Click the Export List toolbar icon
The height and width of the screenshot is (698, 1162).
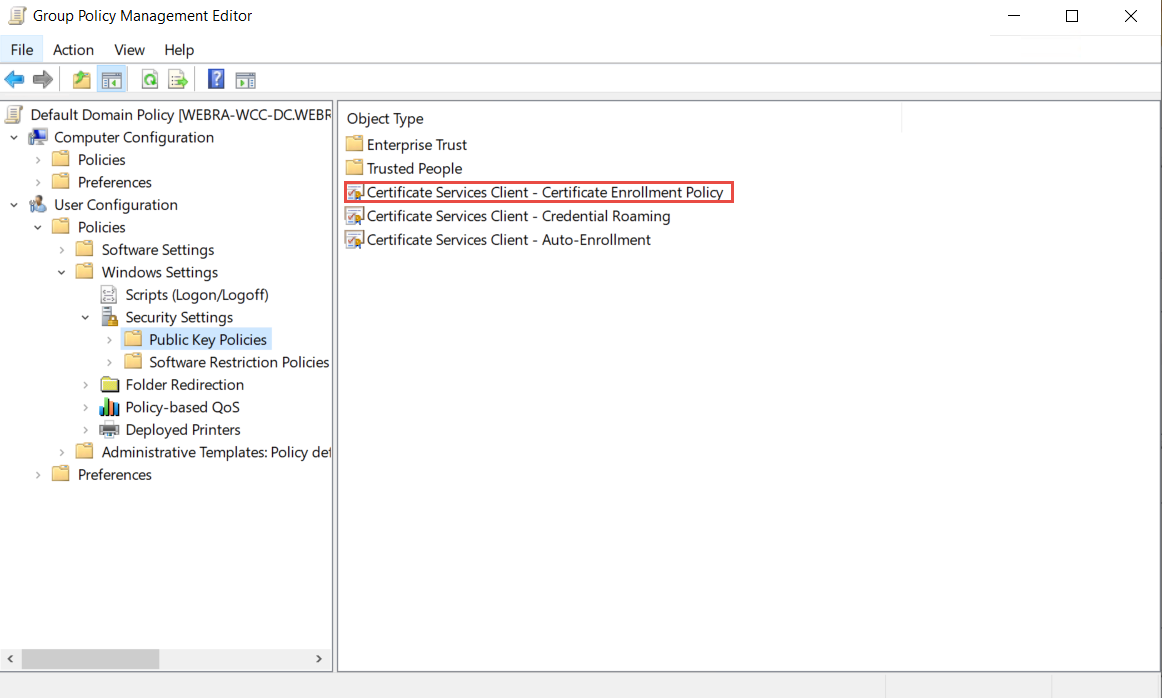[178, 79]
